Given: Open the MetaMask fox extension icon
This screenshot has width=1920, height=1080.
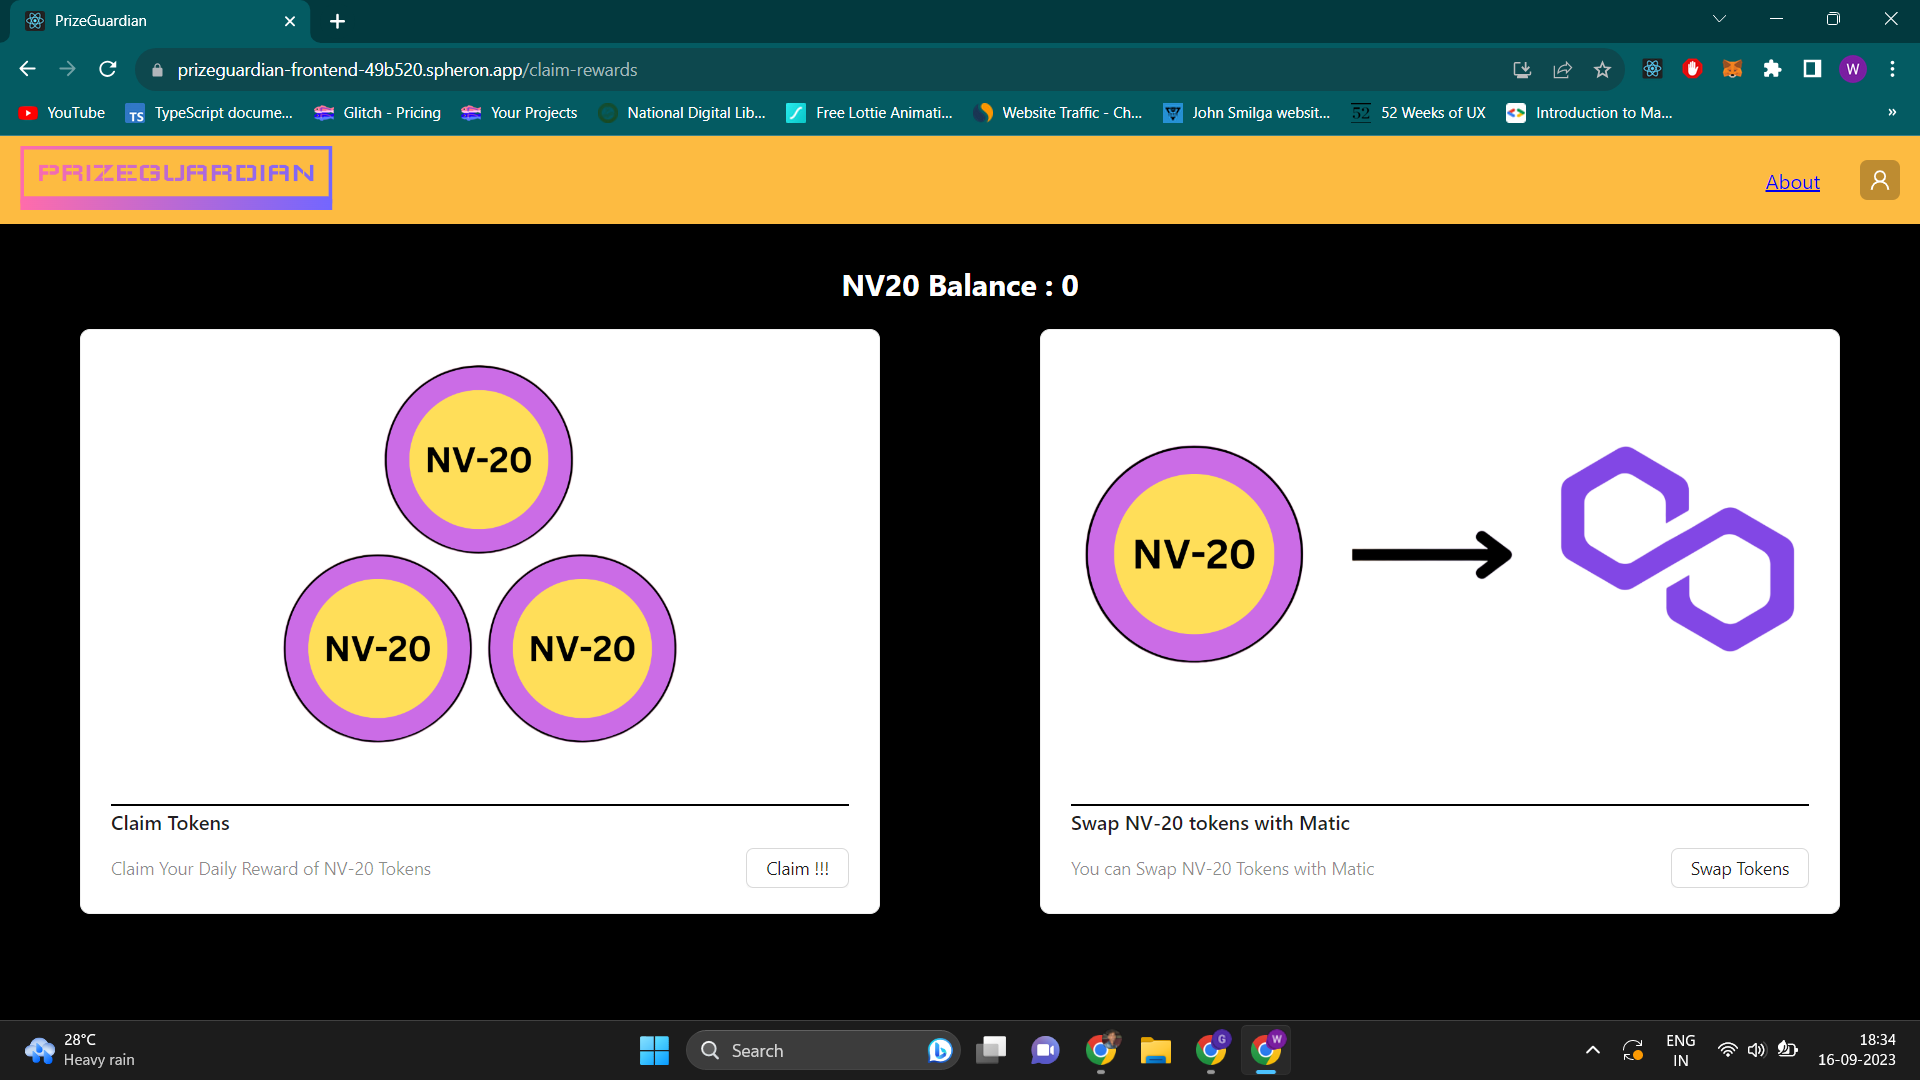Looking at the screenshot, I should pyautogui.click(x=1732, y=69).
